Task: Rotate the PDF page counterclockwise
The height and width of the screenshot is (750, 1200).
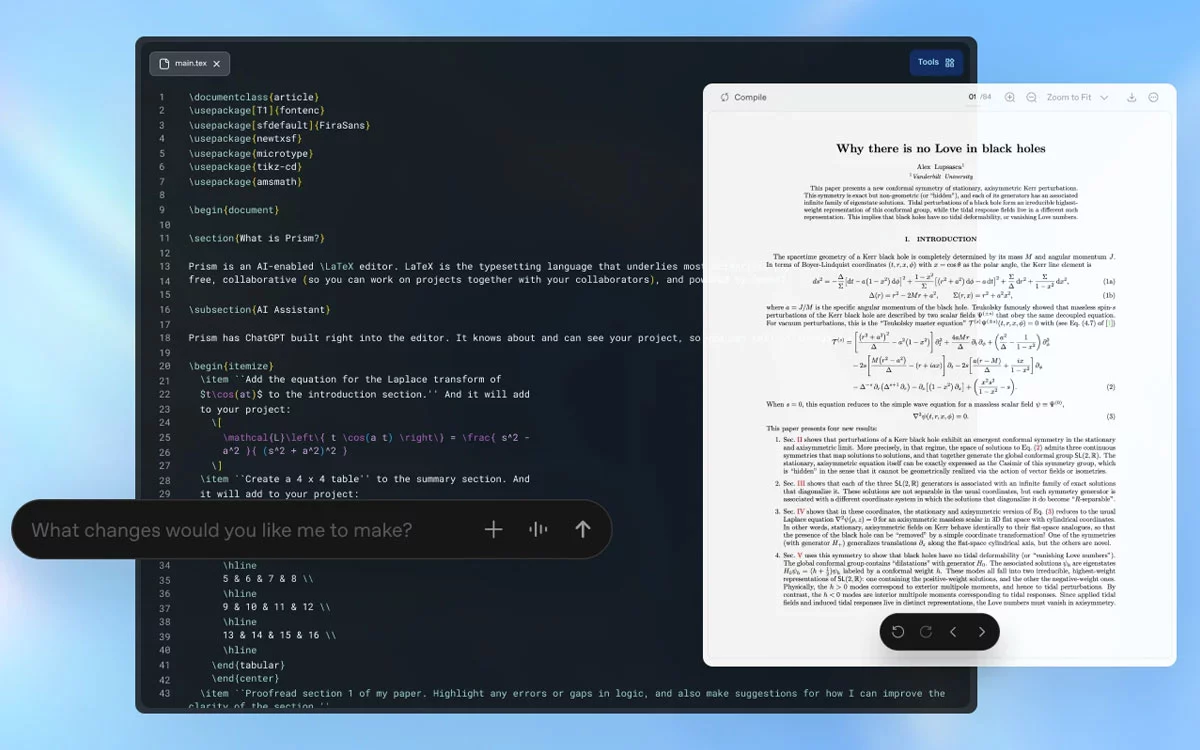Action: click(898, 632)
